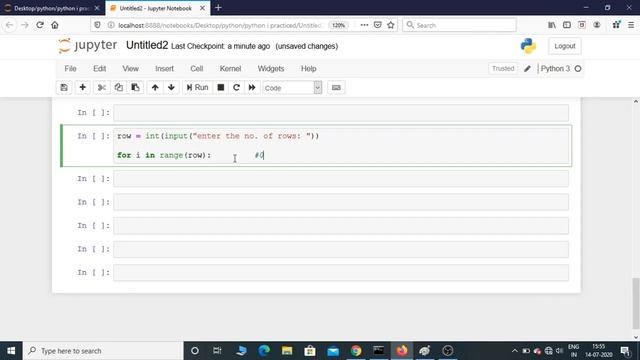The image size is (640, 360).
Task: Click the Trusted notebook indicator
Action: coord(503,69)
